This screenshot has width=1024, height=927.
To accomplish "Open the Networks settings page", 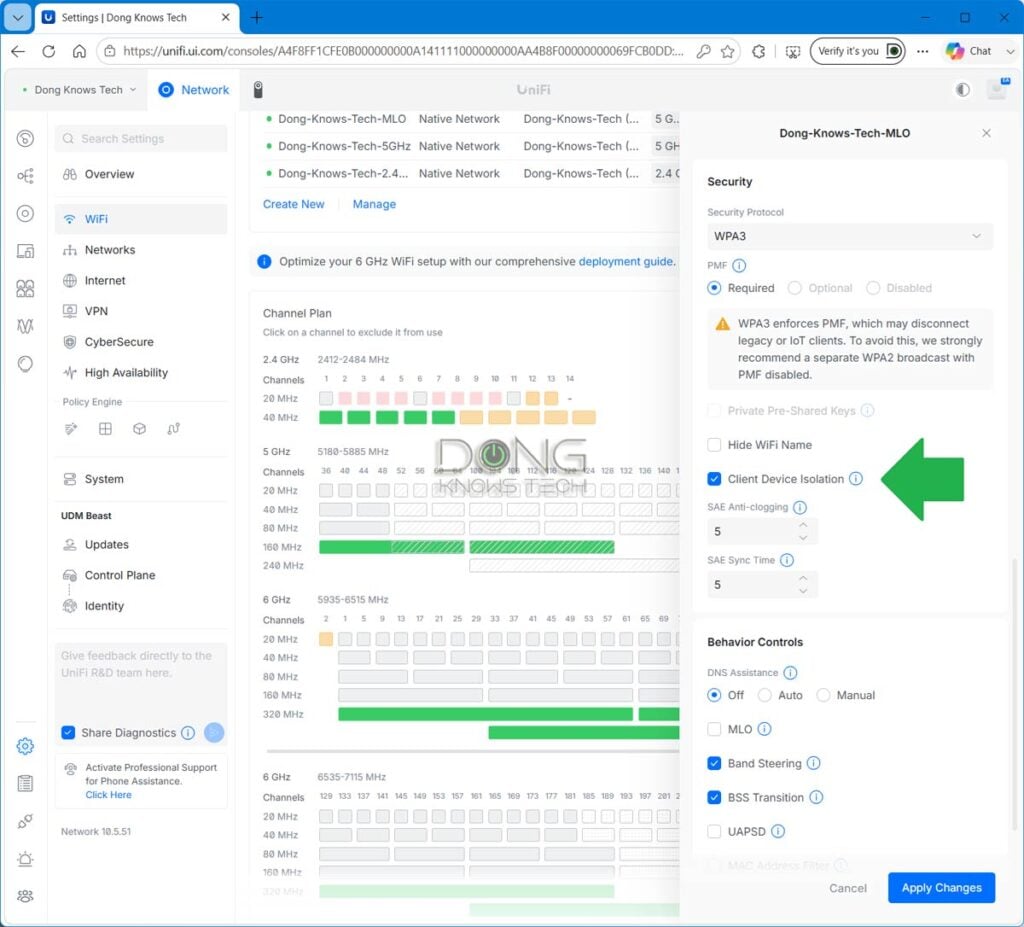I will pyautogui.click(x=141, y=250).
